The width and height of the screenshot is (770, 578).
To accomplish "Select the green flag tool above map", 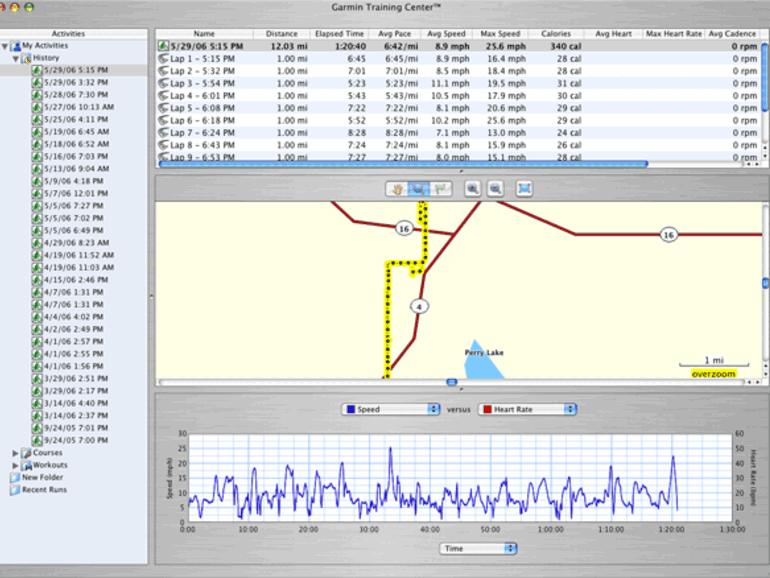I will point(442,188).
